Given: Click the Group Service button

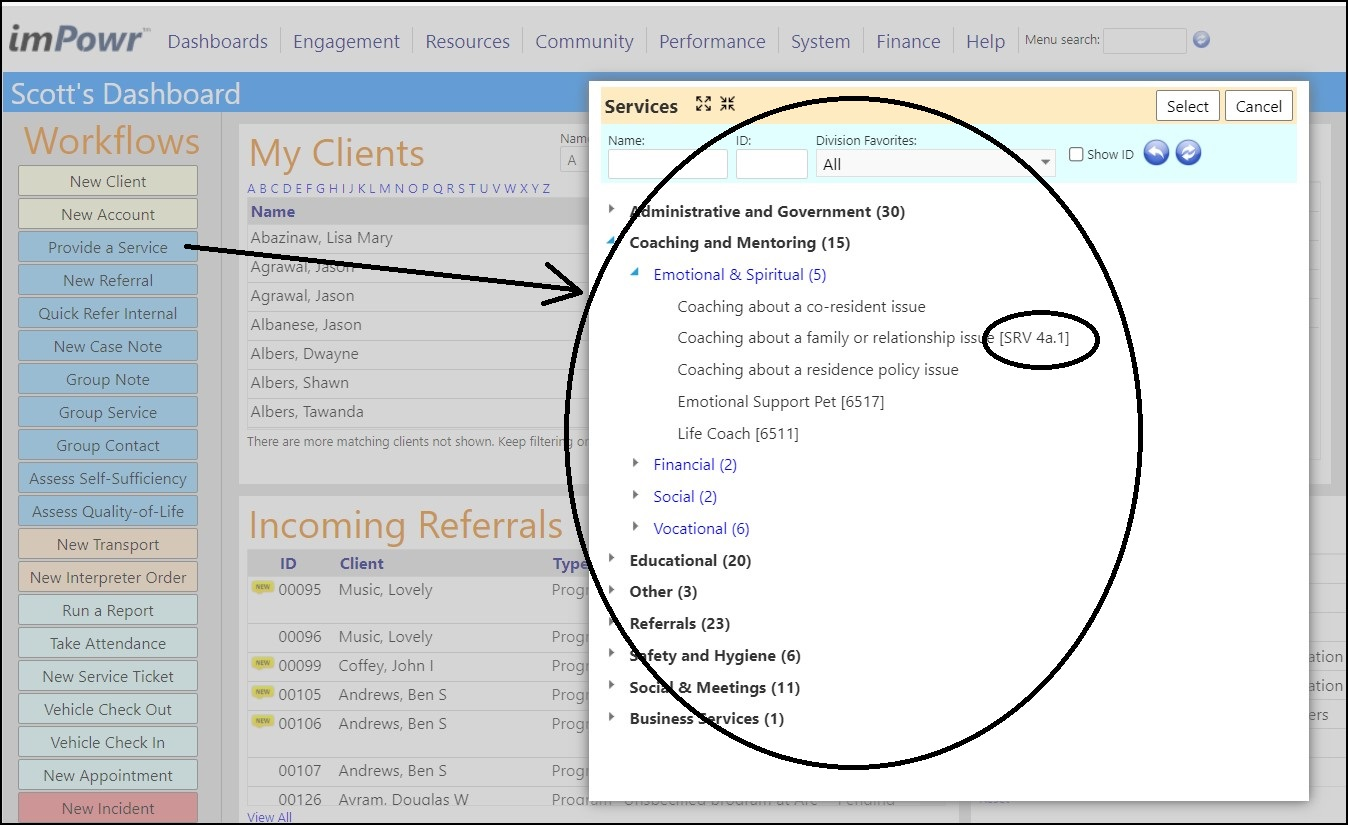Looking at the screenshot, I should point(108,412).
